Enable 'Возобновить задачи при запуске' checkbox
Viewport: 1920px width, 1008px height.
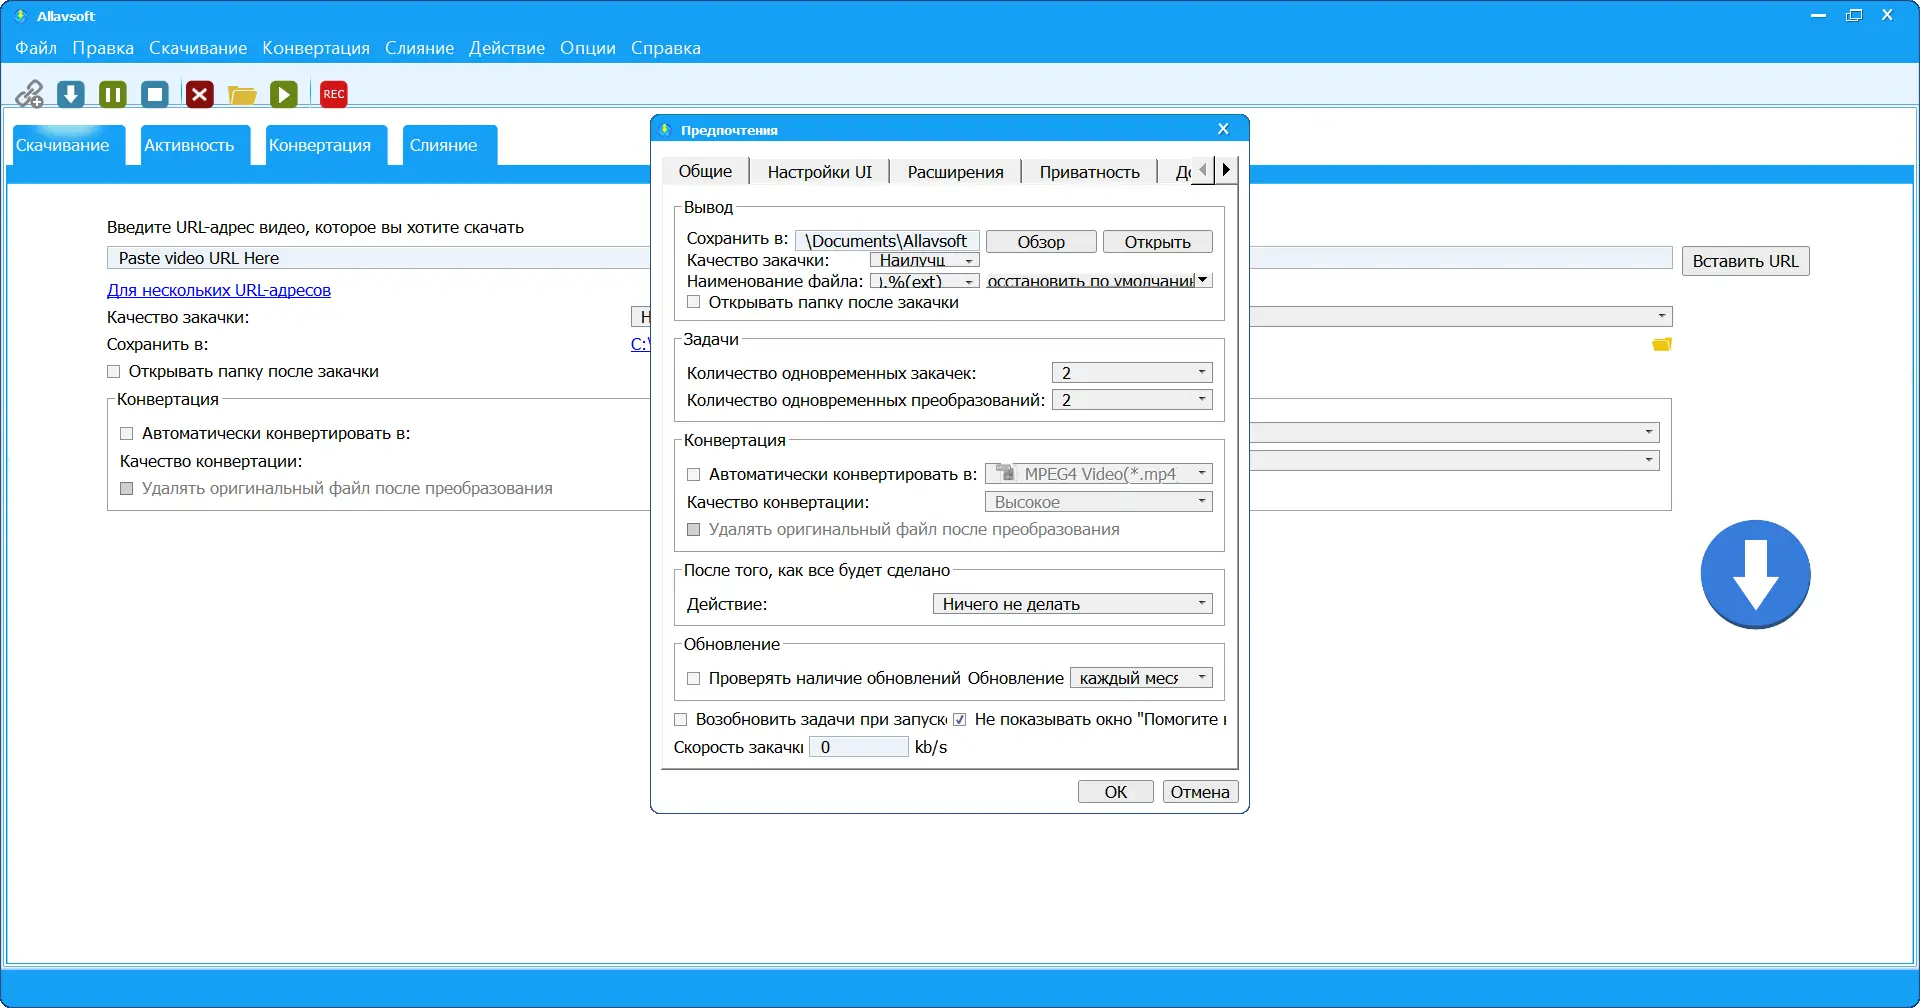[681, 719]
